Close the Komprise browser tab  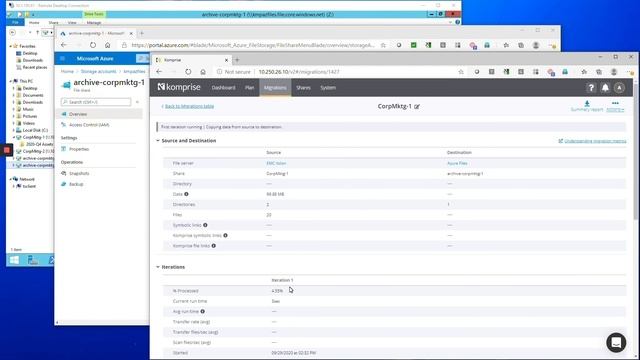227,60
